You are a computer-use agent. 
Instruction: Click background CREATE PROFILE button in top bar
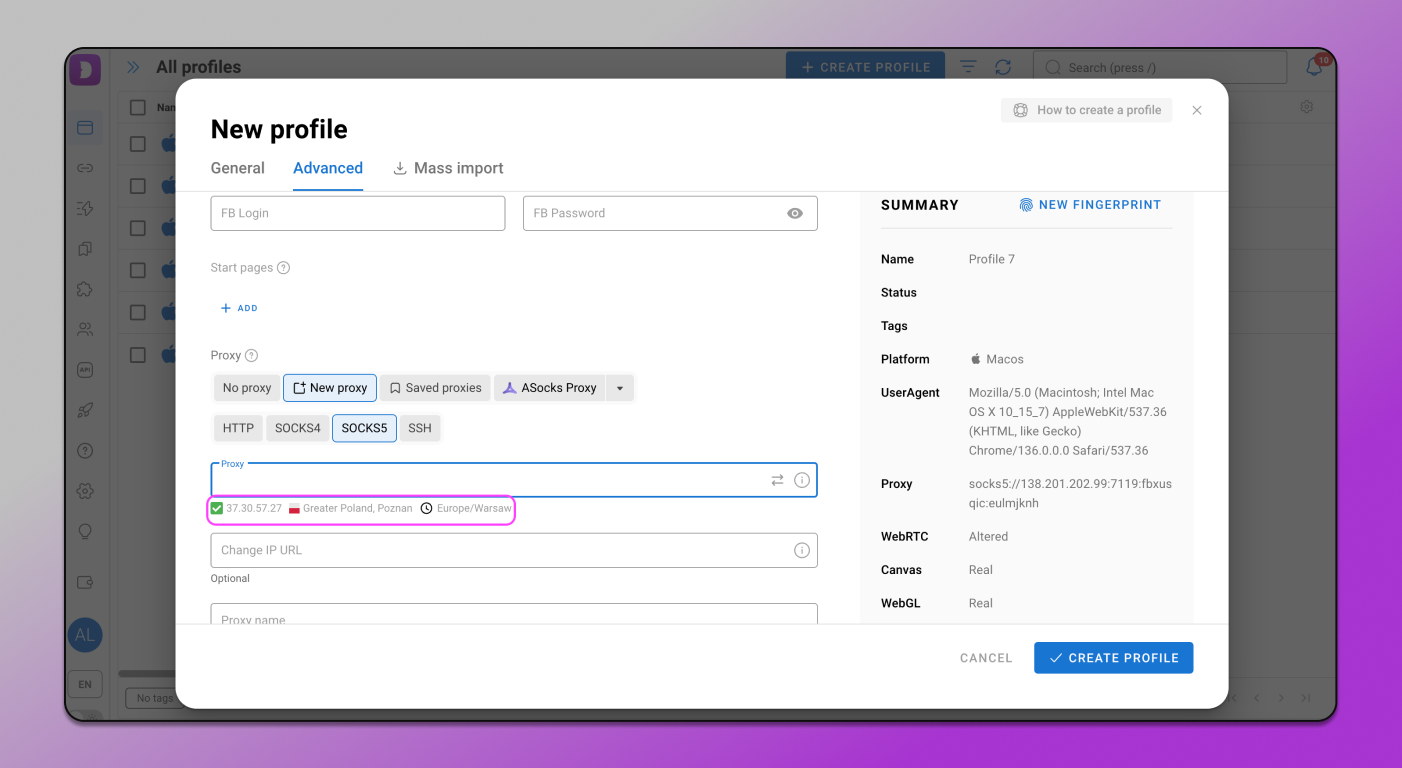pyautogui.click(x=865, y=67)
